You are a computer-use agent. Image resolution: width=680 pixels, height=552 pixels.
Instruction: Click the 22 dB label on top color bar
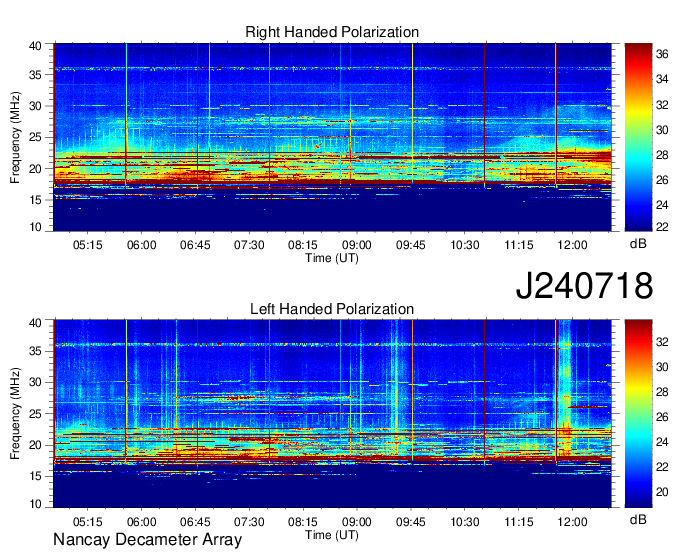point(662,227)
